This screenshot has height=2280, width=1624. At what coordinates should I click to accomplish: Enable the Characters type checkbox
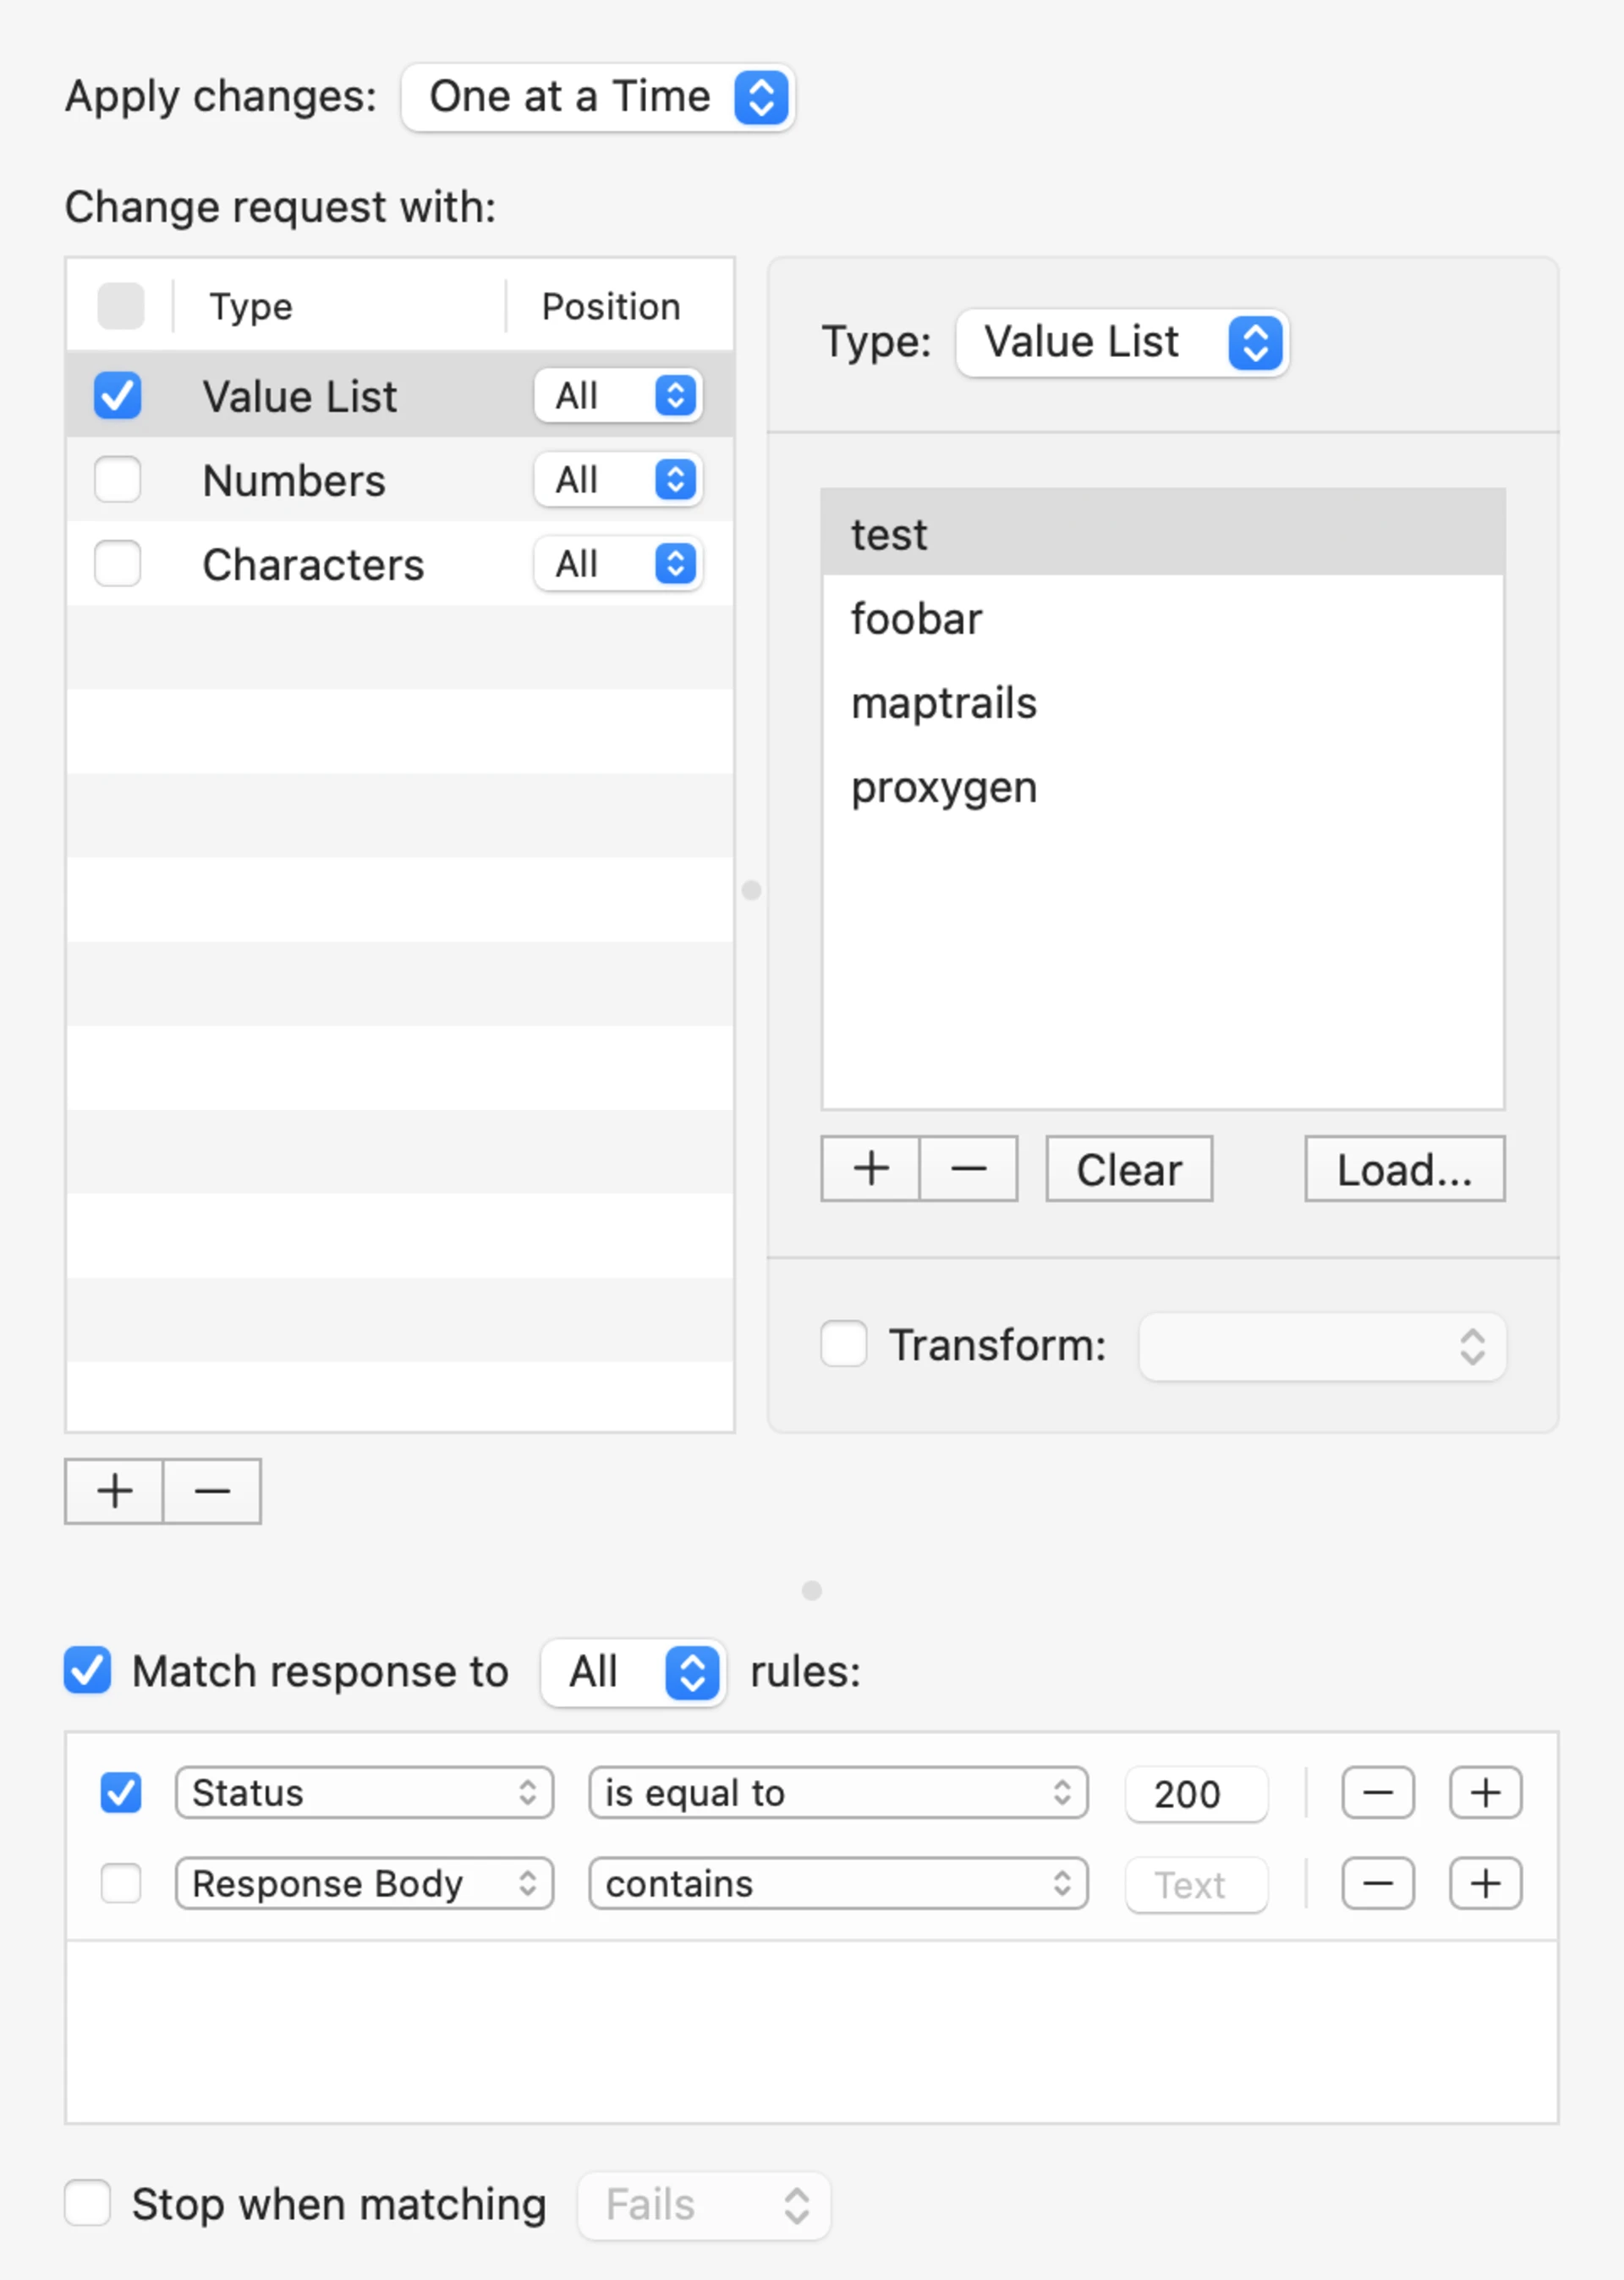[x=118, y=564]
